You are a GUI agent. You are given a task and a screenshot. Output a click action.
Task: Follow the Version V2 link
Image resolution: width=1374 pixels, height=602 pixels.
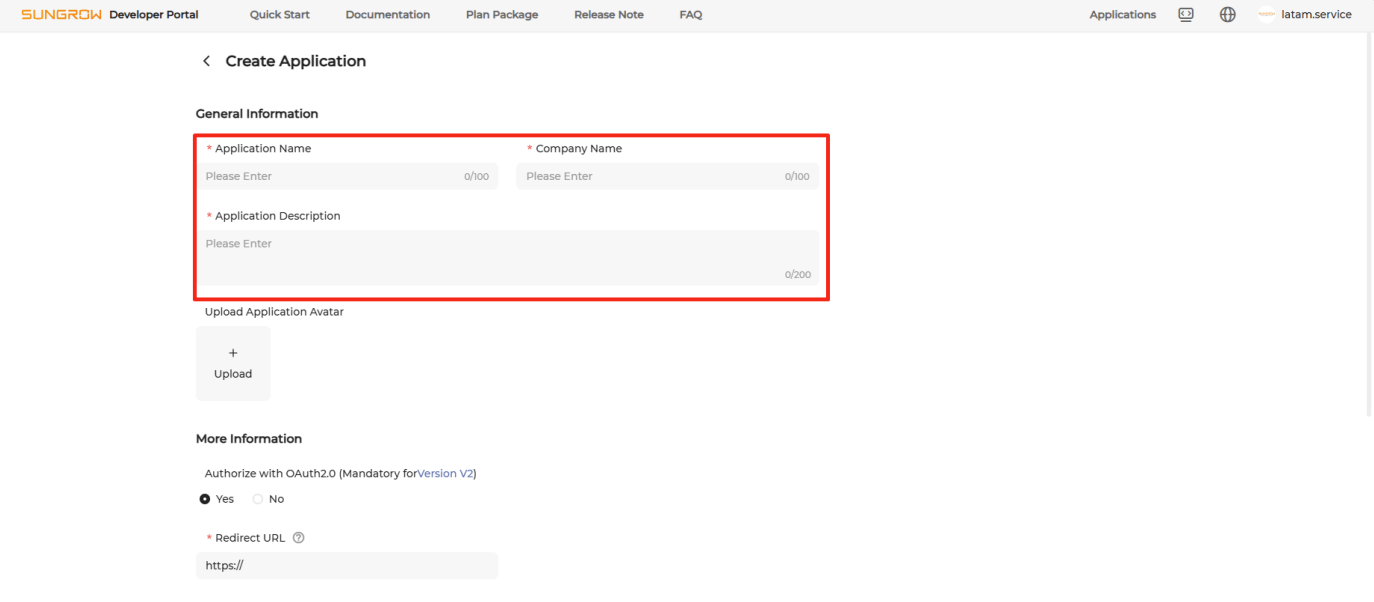(445, 473)
